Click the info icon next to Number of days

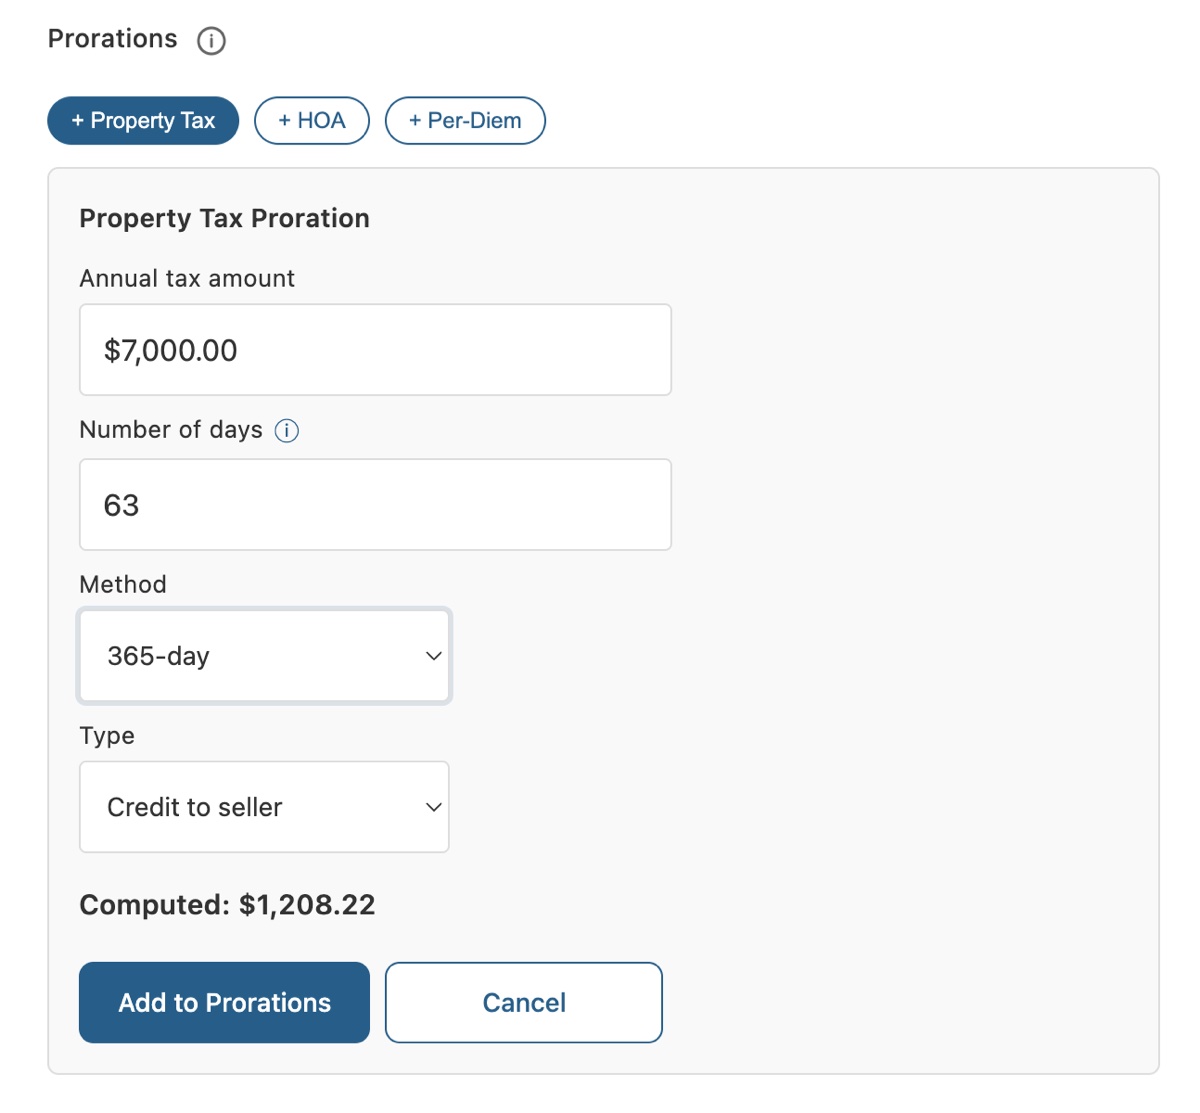point(287,431)
